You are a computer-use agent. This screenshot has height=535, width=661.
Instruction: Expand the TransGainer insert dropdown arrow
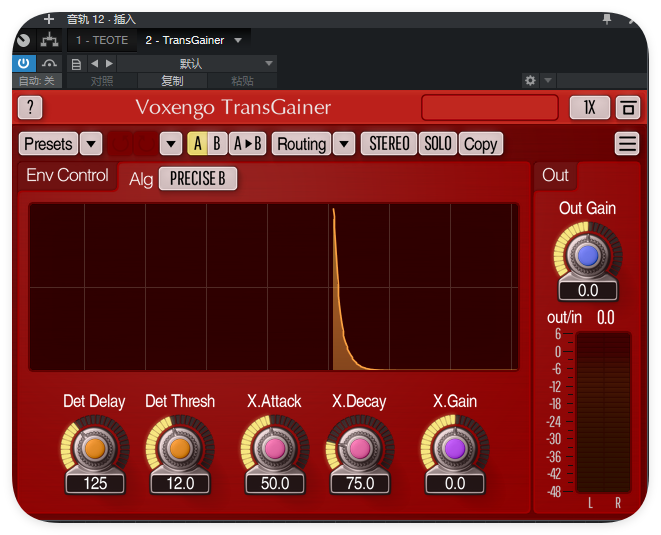(x=238, y=40)
